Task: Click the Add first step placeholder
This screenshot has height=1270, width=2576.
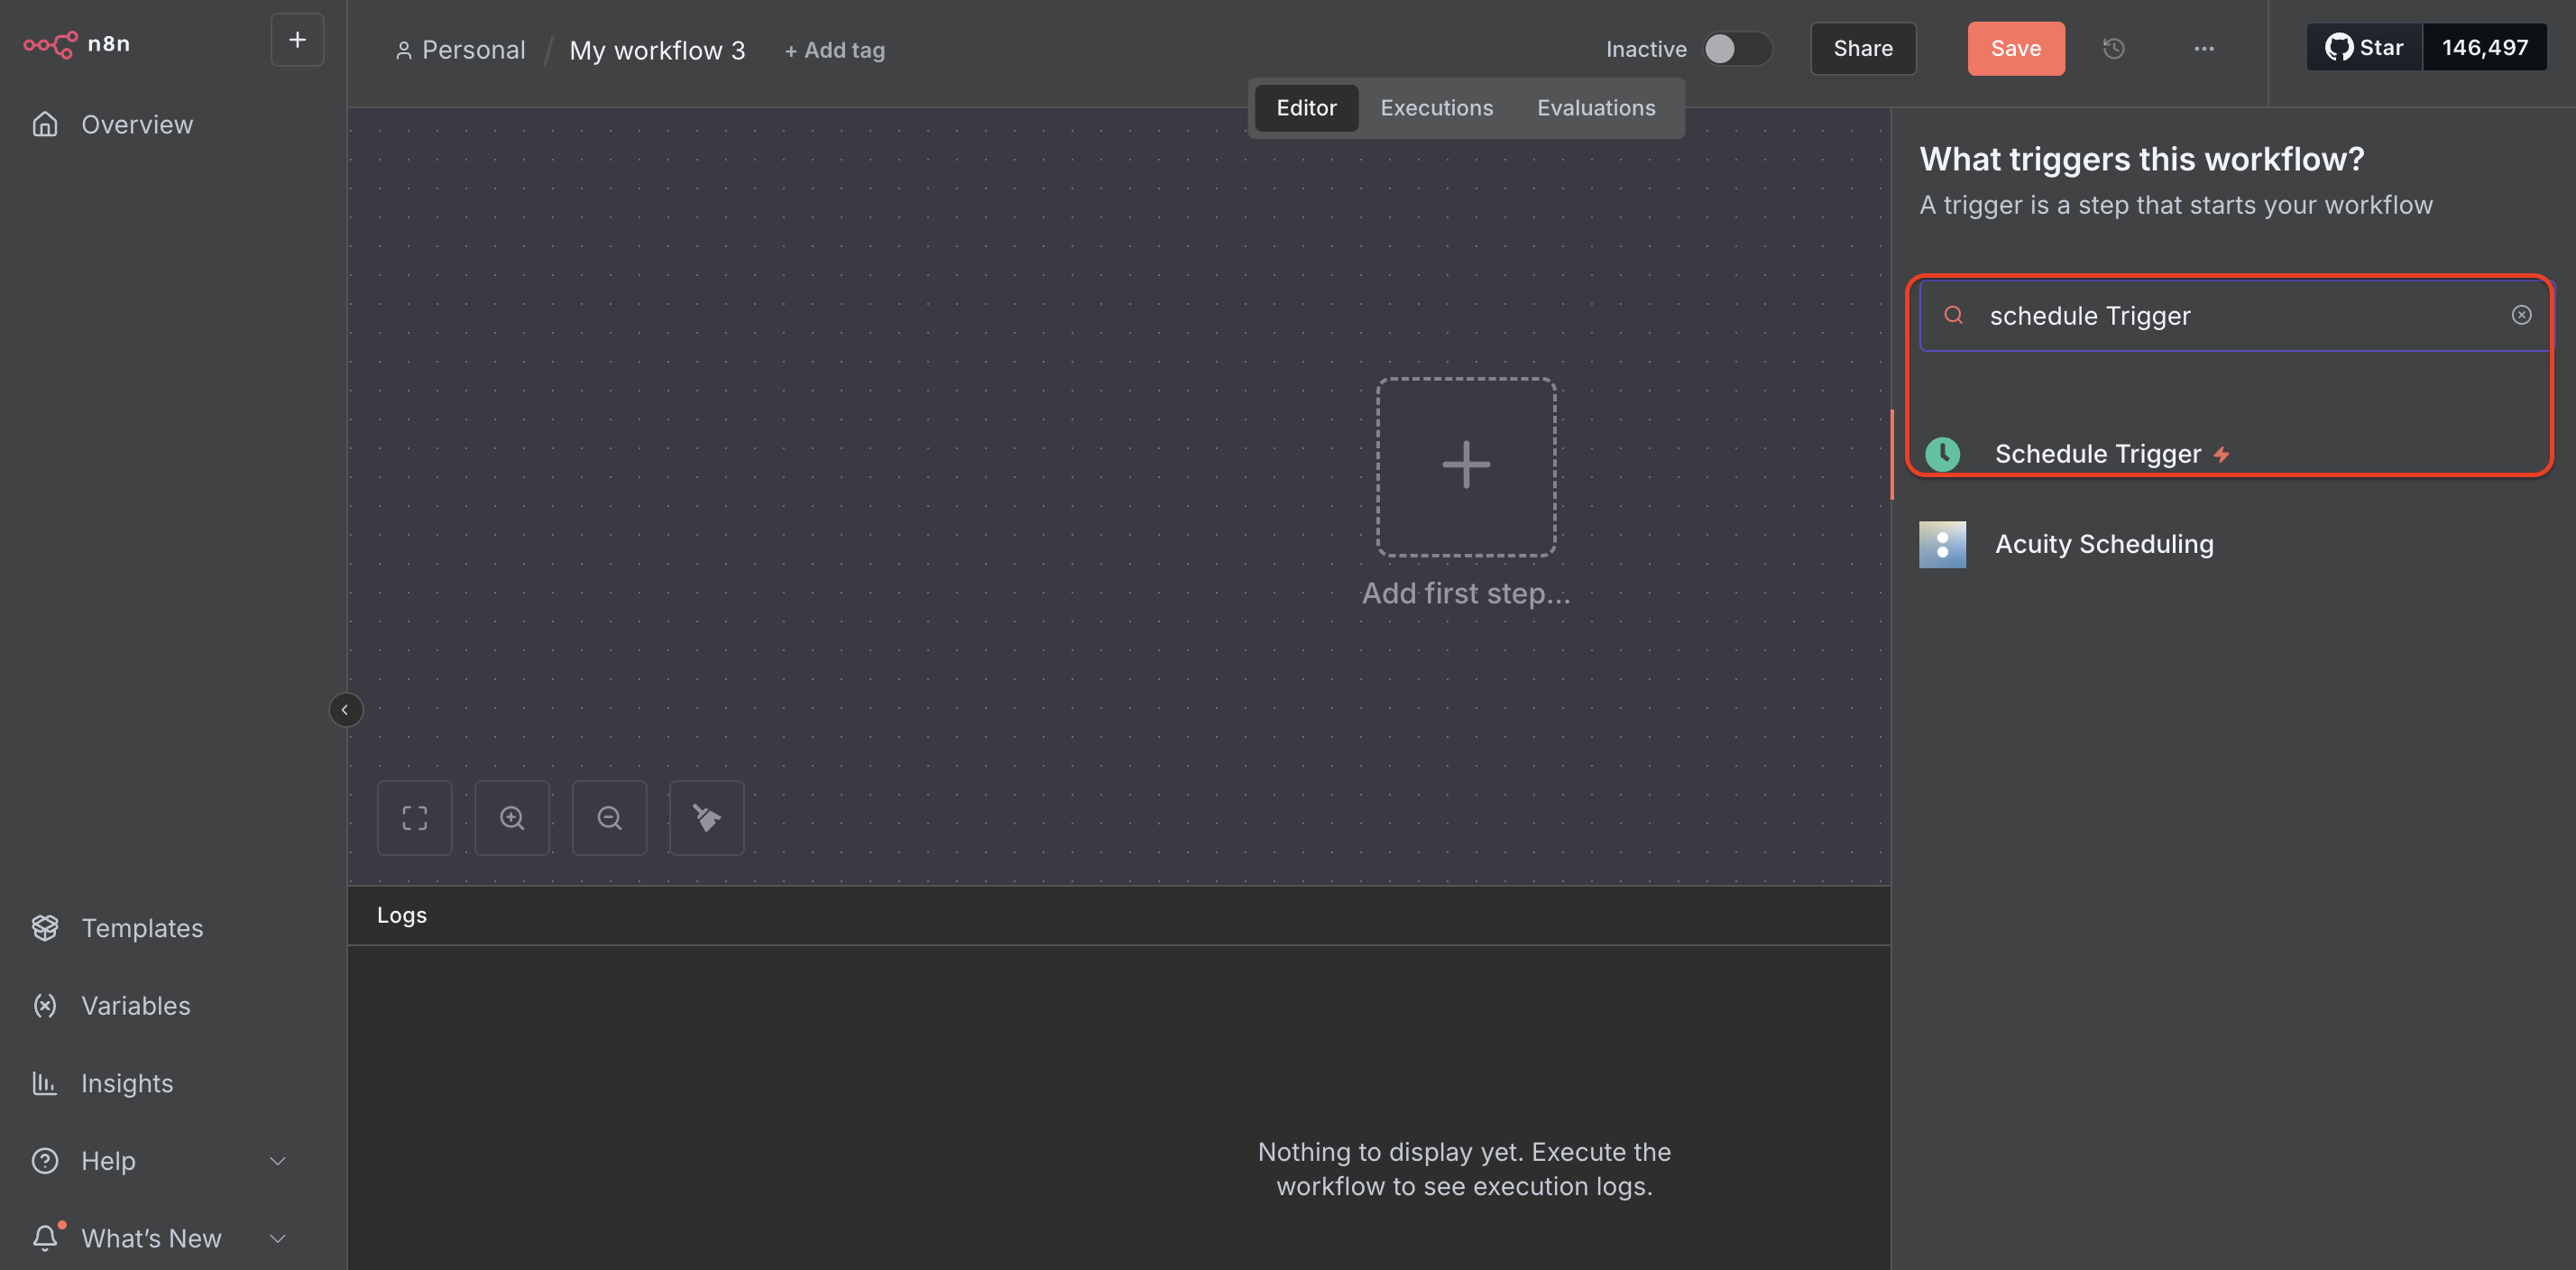Action: coord(1466,466)
